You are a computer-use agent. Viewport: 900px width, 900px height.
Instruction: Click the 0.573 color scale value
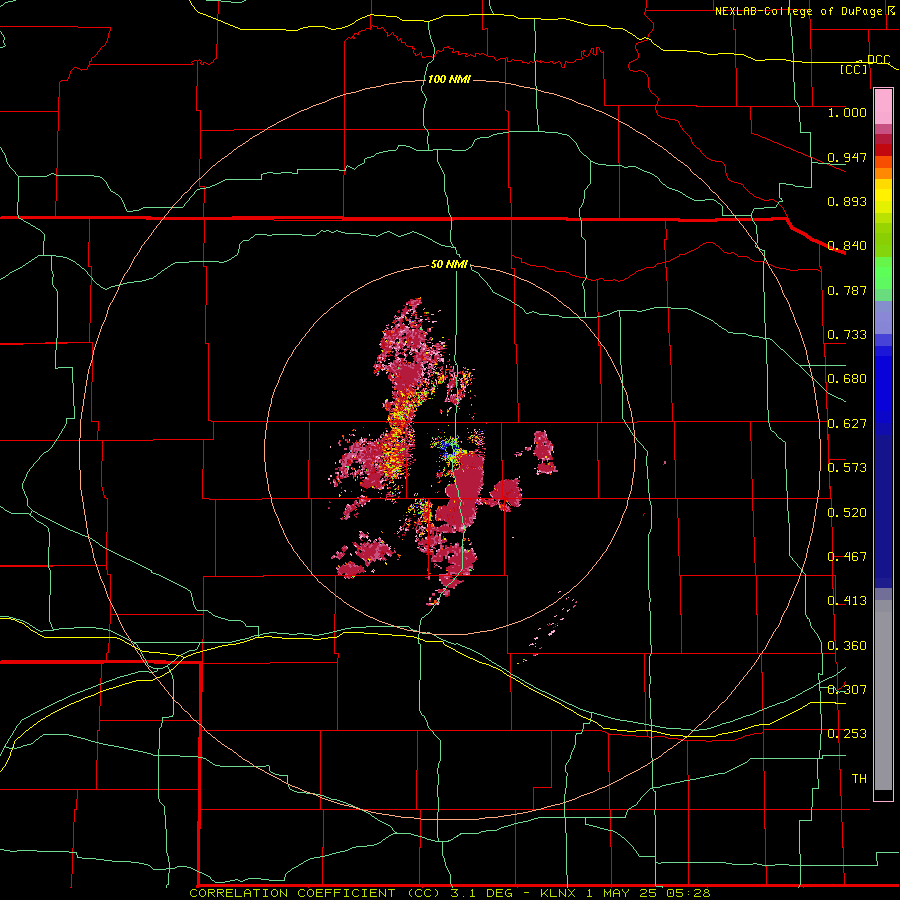tap(847, 468)
